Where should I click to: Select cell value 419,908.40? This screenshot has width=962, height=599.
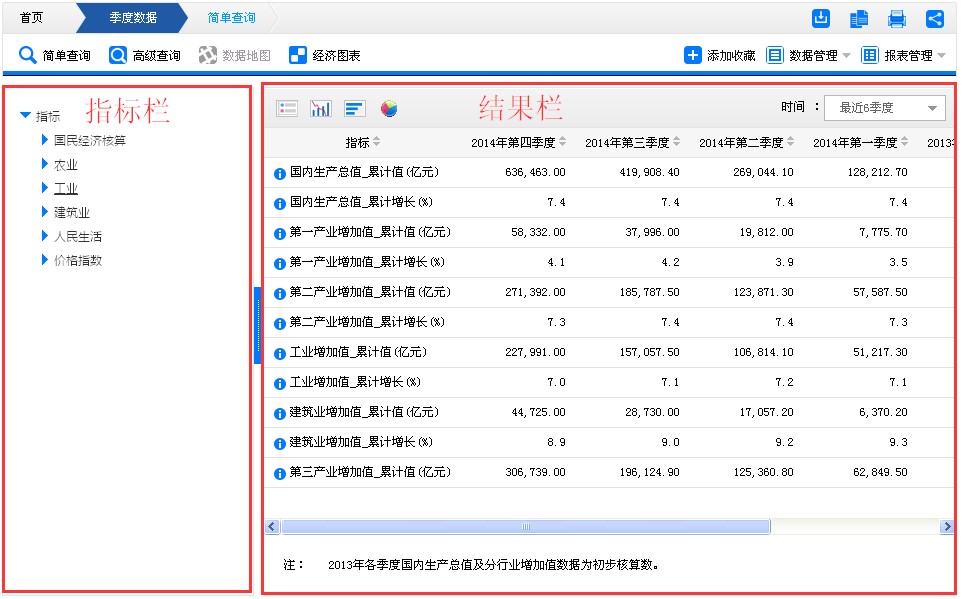point(649,172)
